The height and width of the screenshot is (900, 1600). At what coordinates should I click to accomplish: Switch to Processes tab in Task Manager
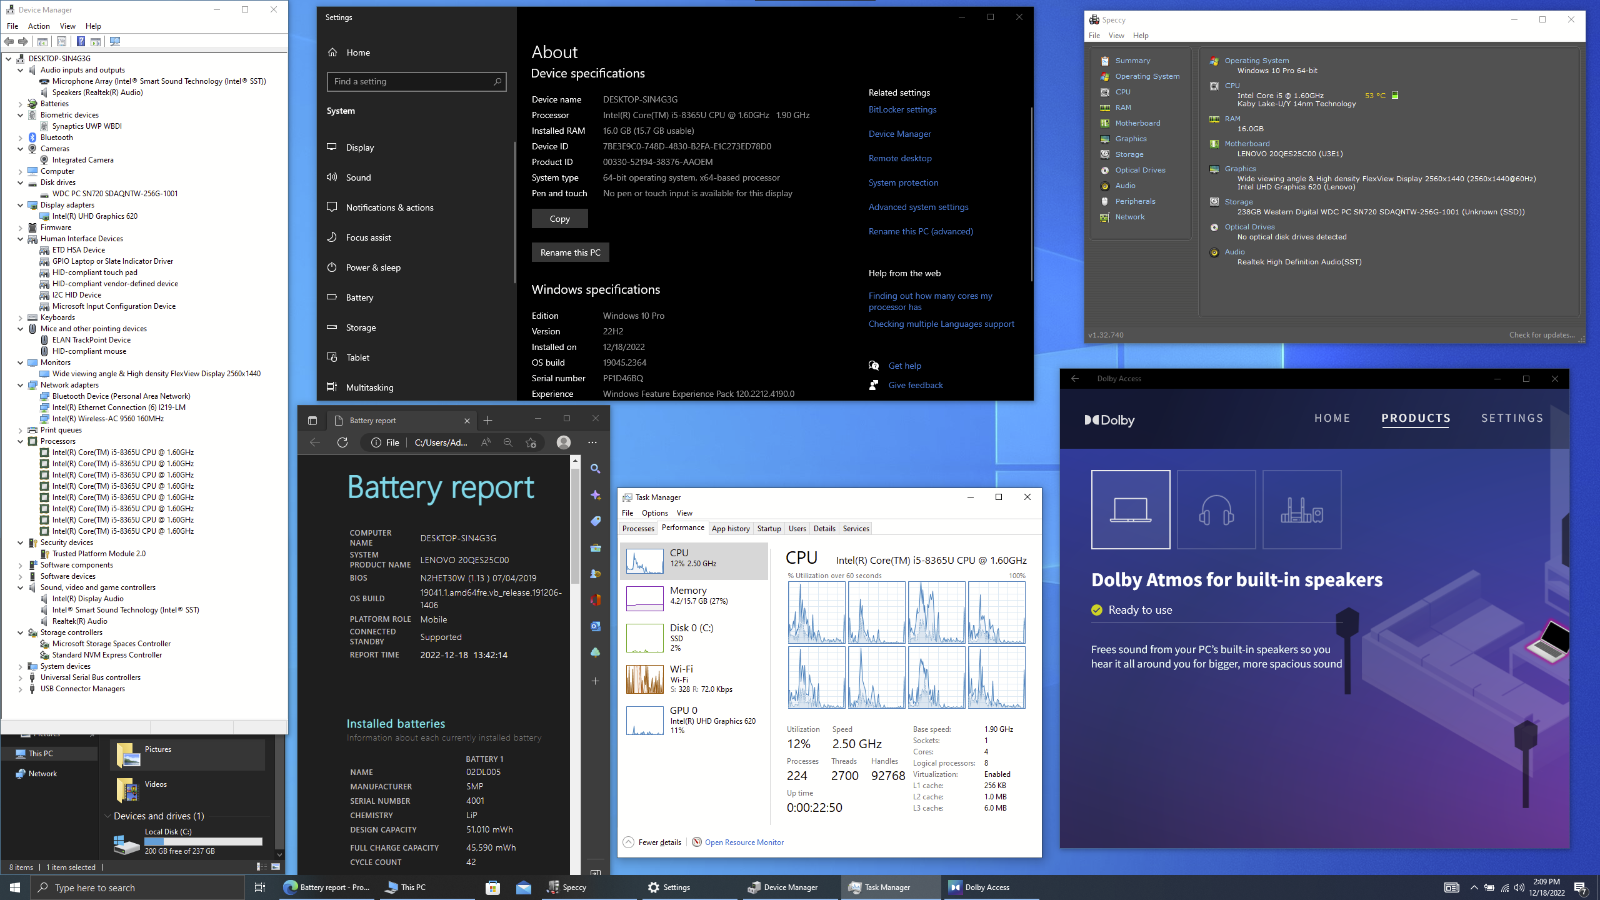click(x=638, y=528)
